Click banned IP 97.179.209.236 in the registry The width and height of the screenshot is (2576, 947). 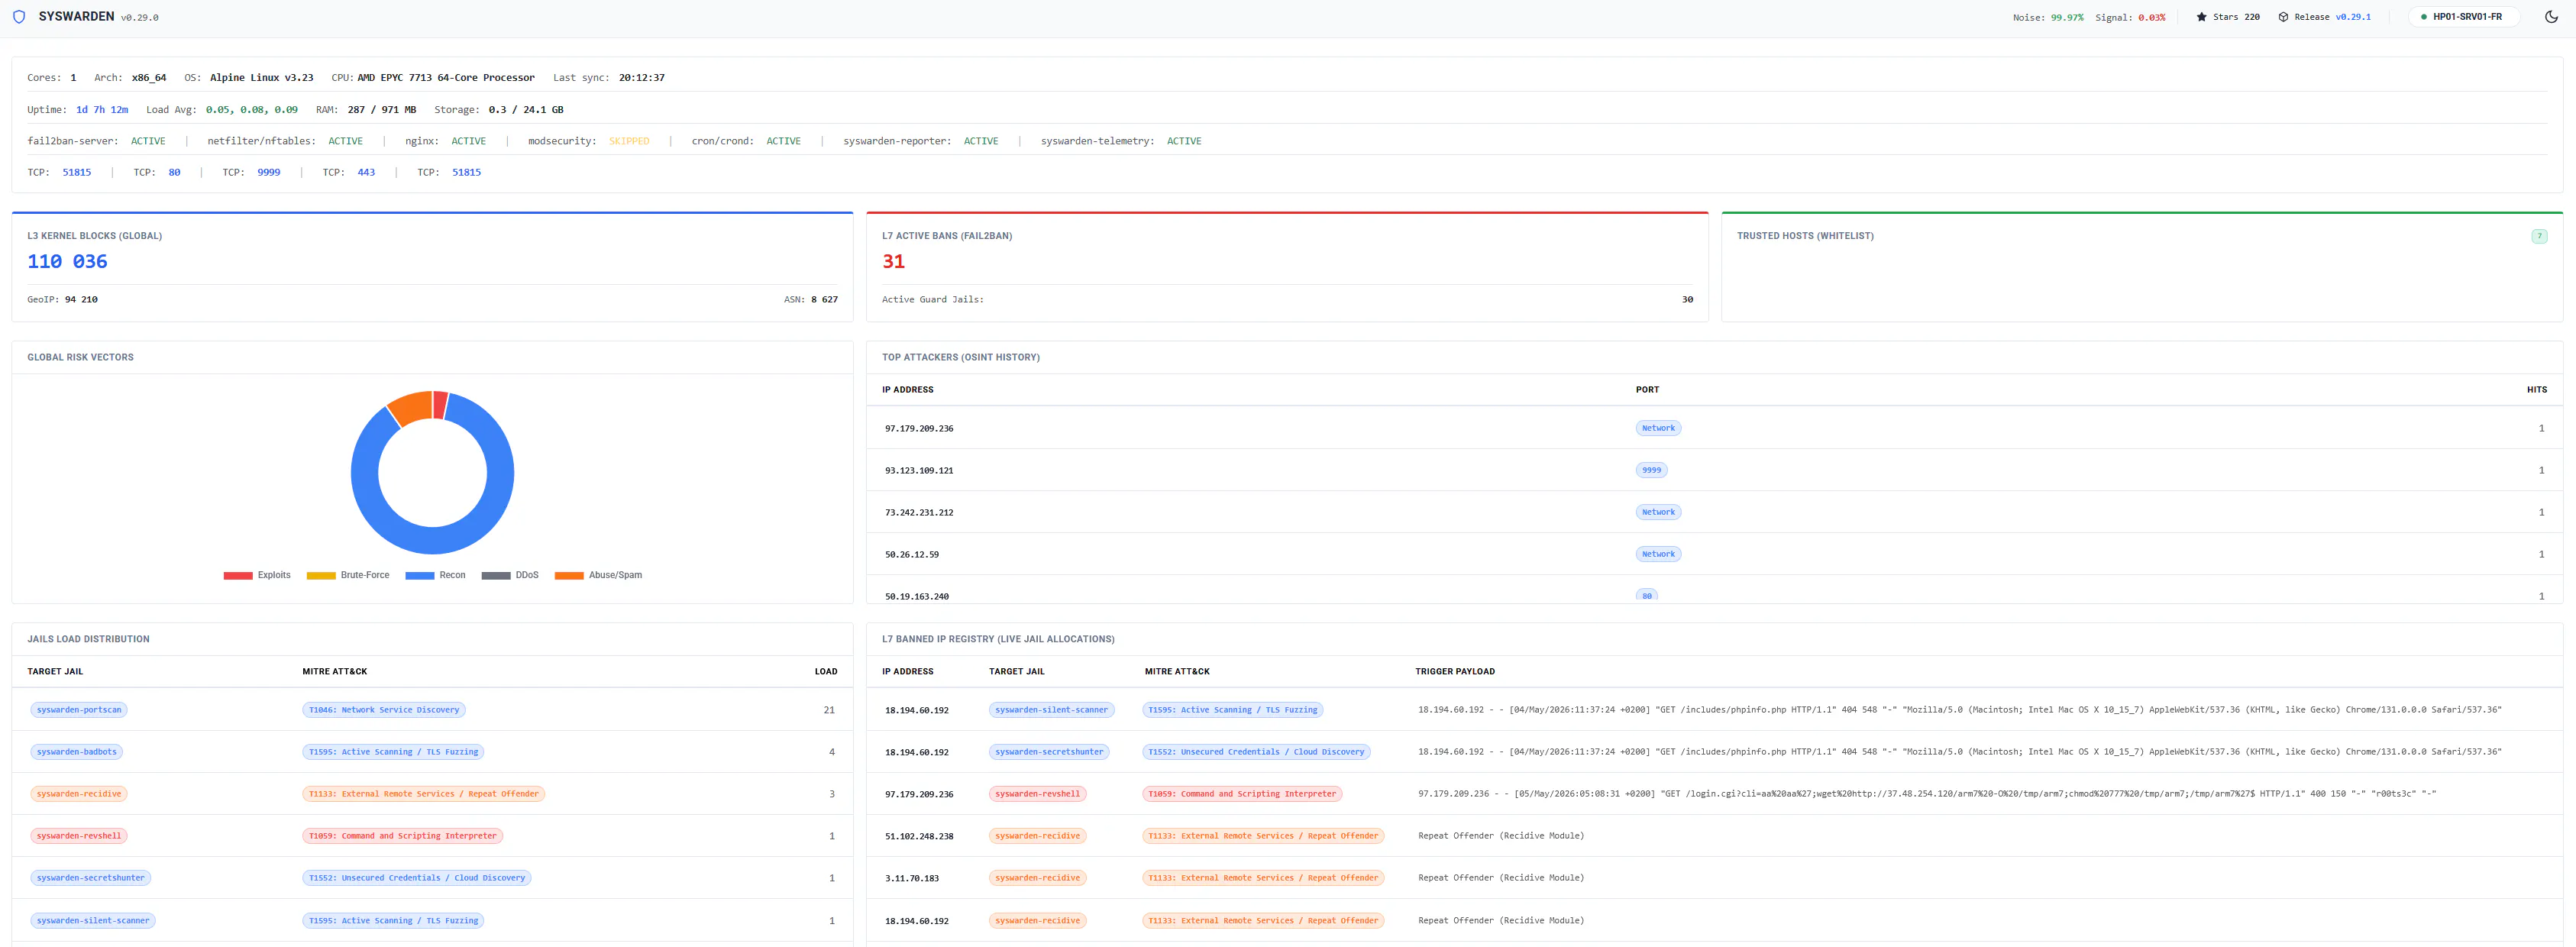(919, 795)
